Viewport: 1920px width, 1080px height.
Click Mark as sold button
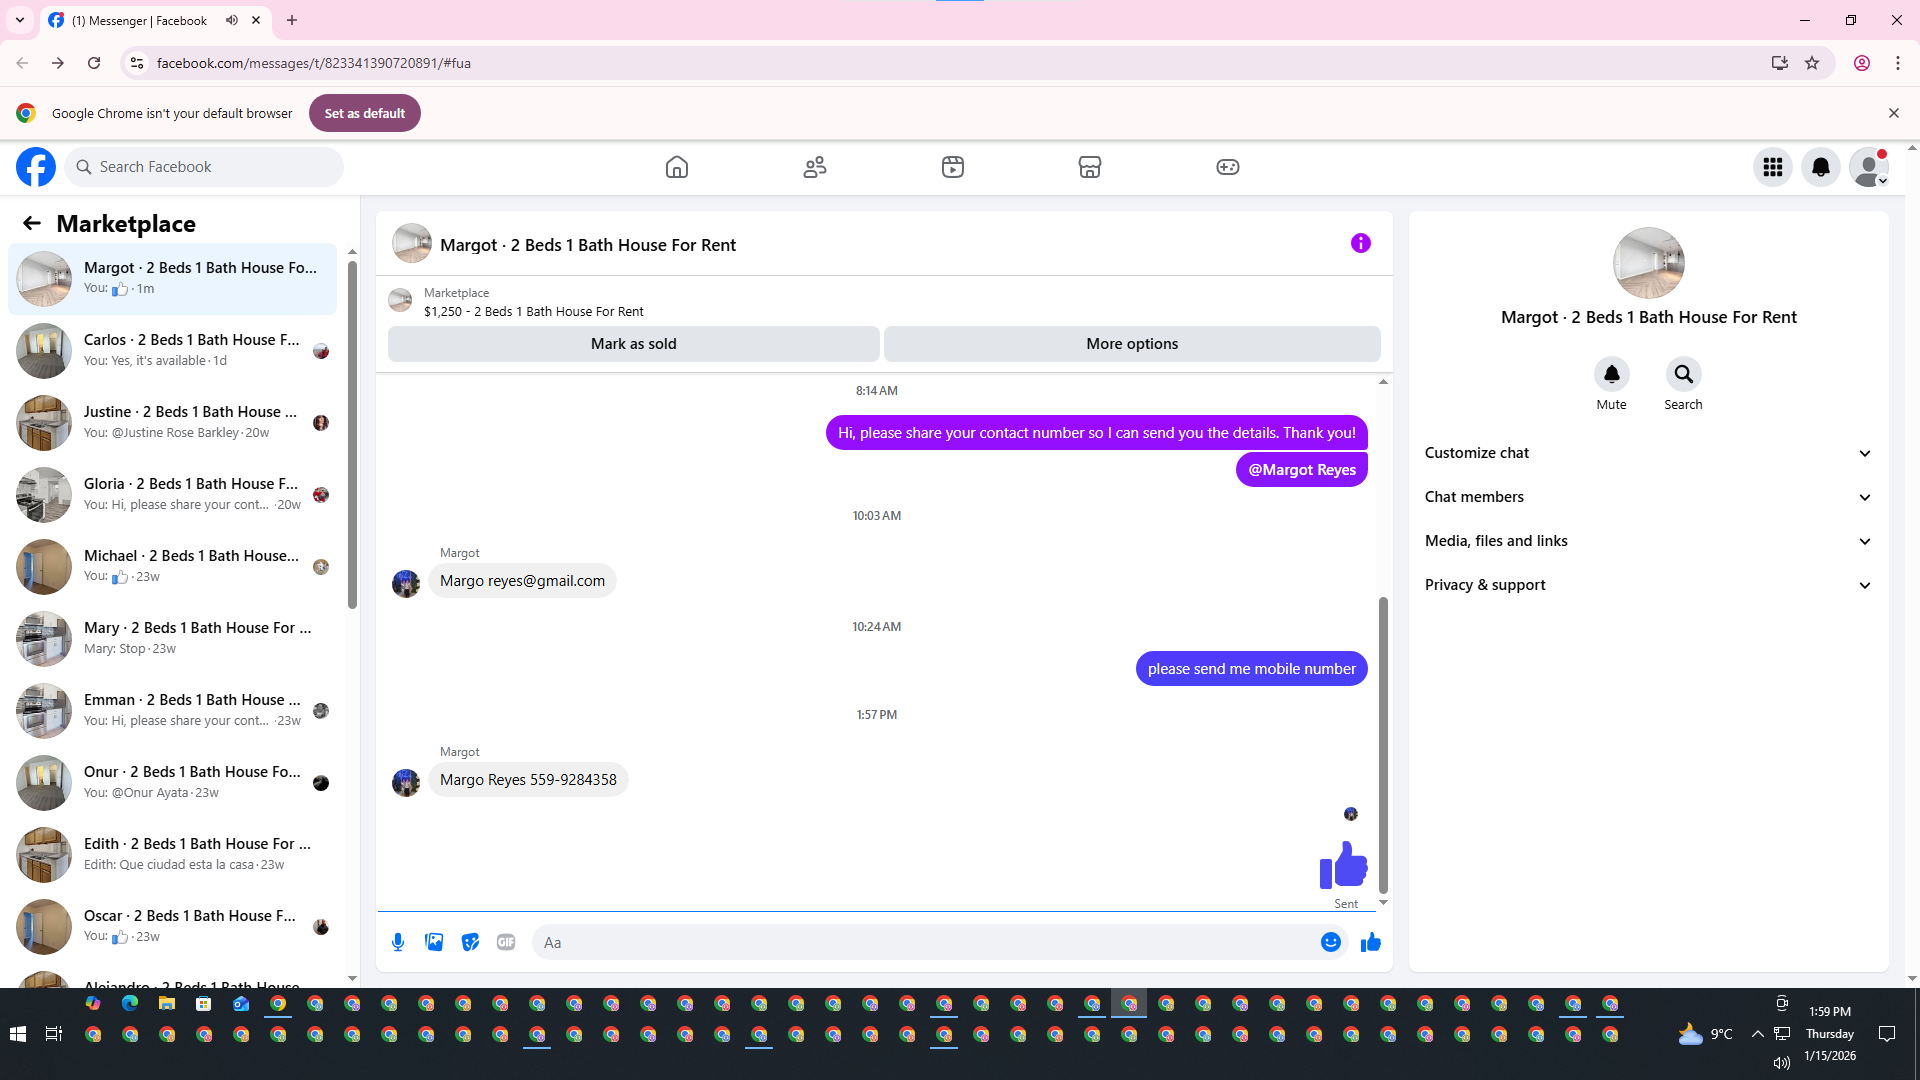pyautogui.click(x=633, y=344)
